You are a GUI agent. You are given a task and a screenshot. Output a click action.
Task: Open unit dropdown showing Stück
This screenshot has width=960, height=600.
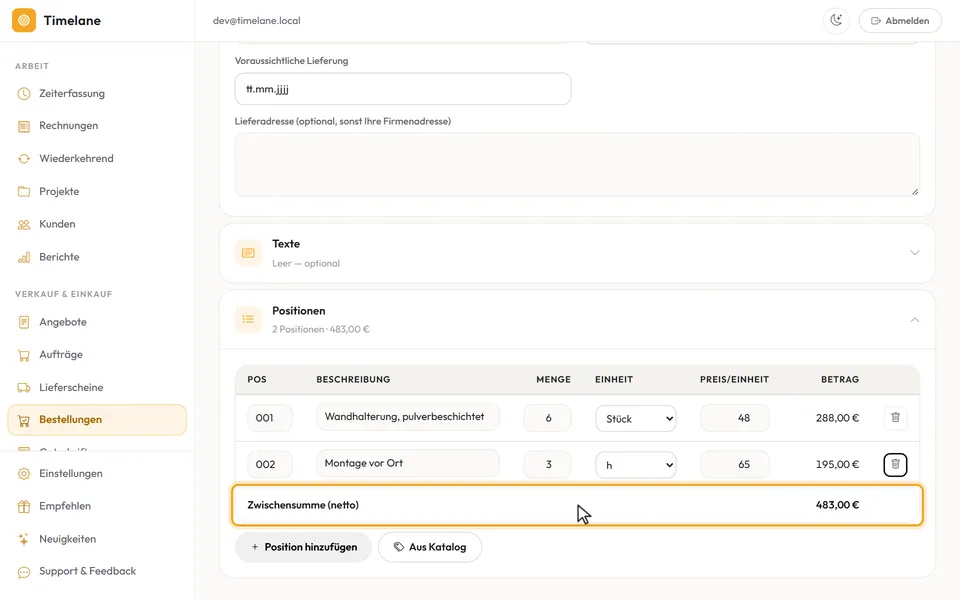click(x=636, y=419)
